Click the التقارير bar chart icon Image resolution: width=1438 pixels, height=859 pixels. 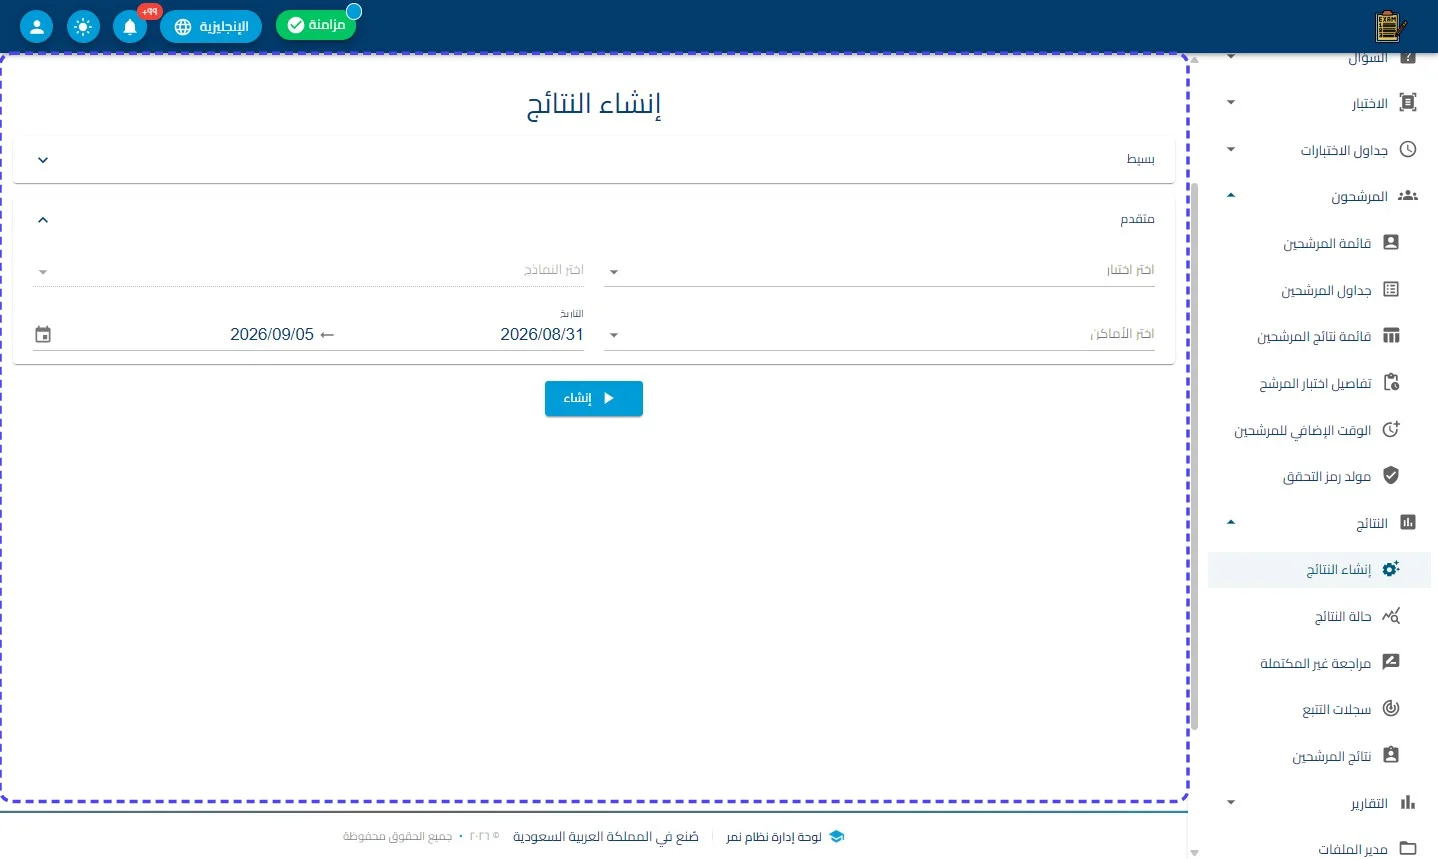coord(1408,802)
